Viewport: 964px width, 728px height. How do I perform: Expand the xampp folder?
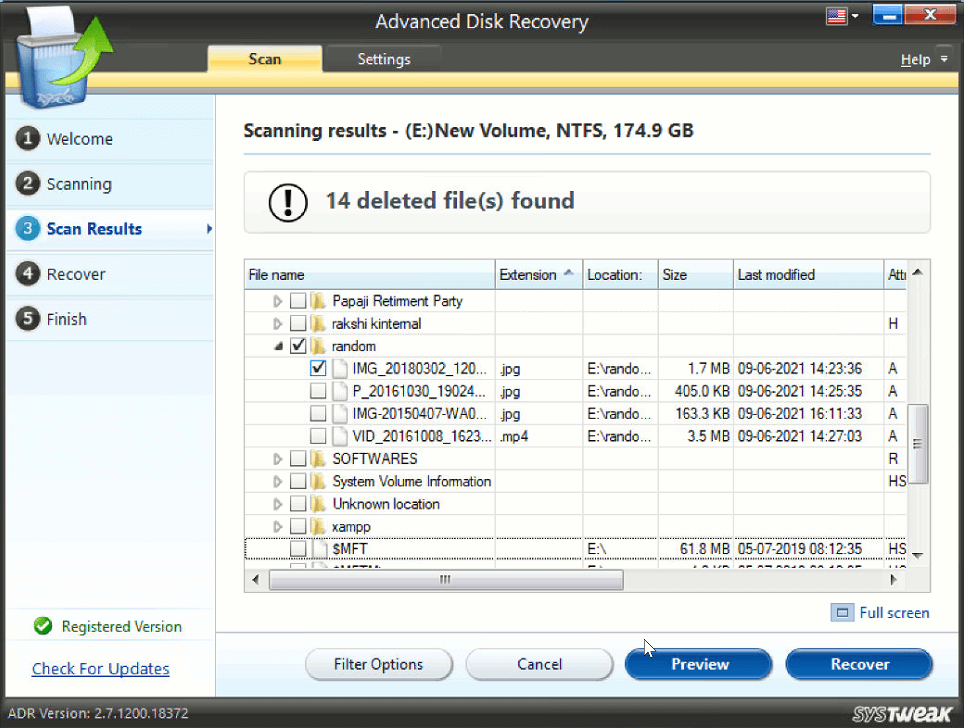tap(280, 526)
